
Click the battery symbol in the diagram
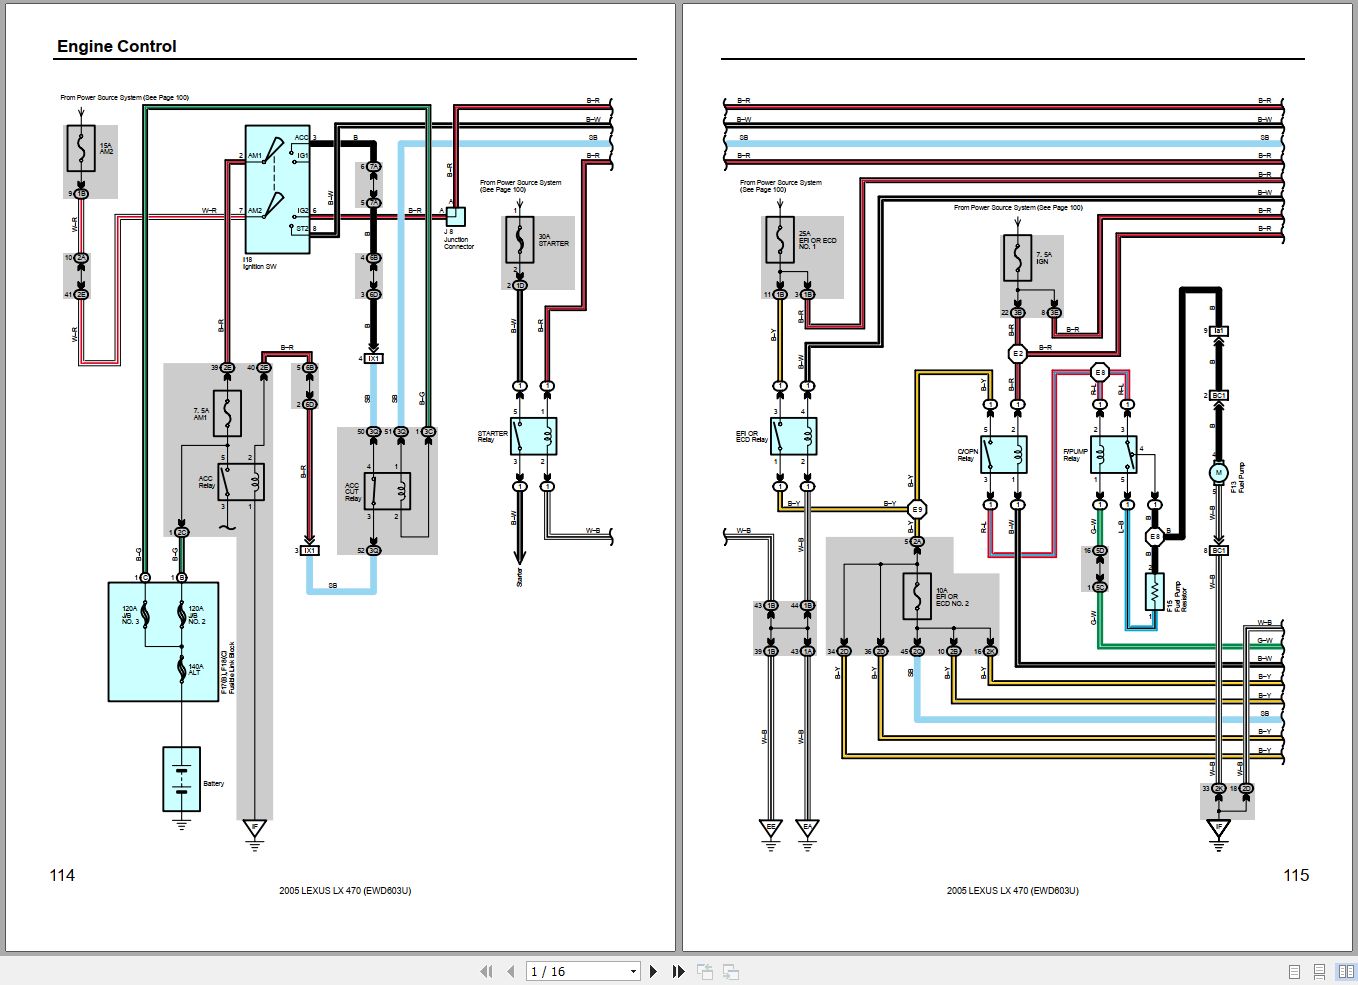pyautogui.click(x=181, y=779)
